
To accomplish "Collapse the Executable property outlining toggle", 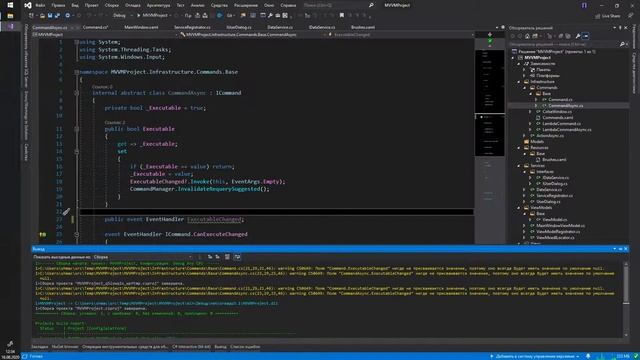I will (76, 129).
